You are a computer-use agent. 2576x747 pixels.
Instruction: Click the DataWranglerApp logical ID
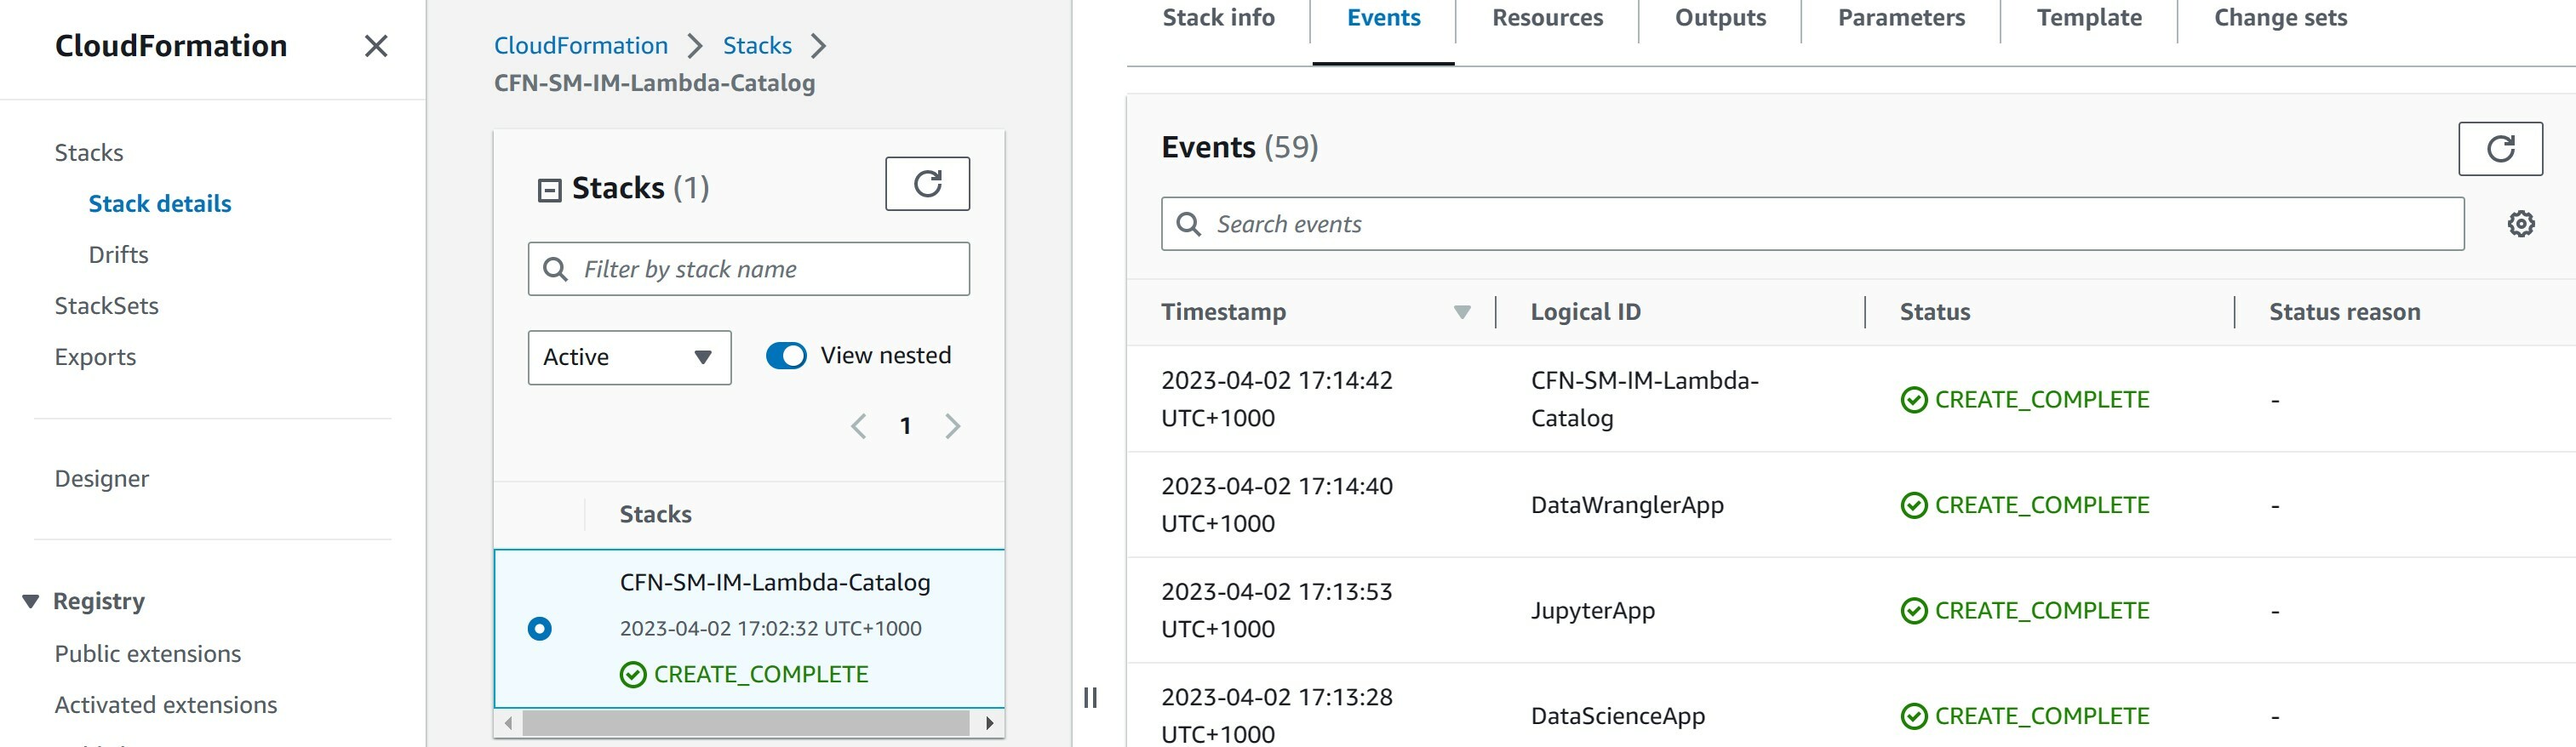coord(1627,505)
